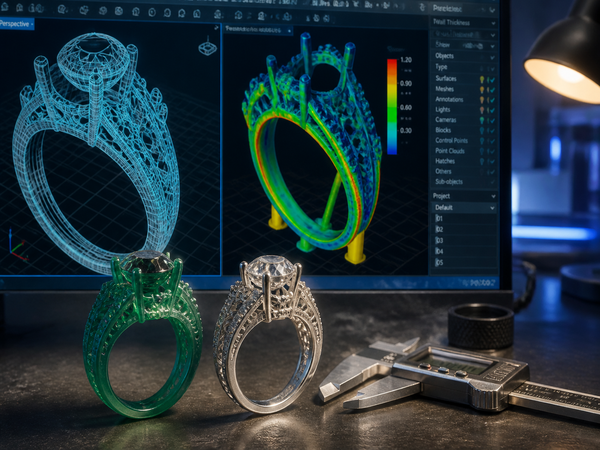Click the XYZ axis gizmo in Perspective viewport

tap(17, 246)
